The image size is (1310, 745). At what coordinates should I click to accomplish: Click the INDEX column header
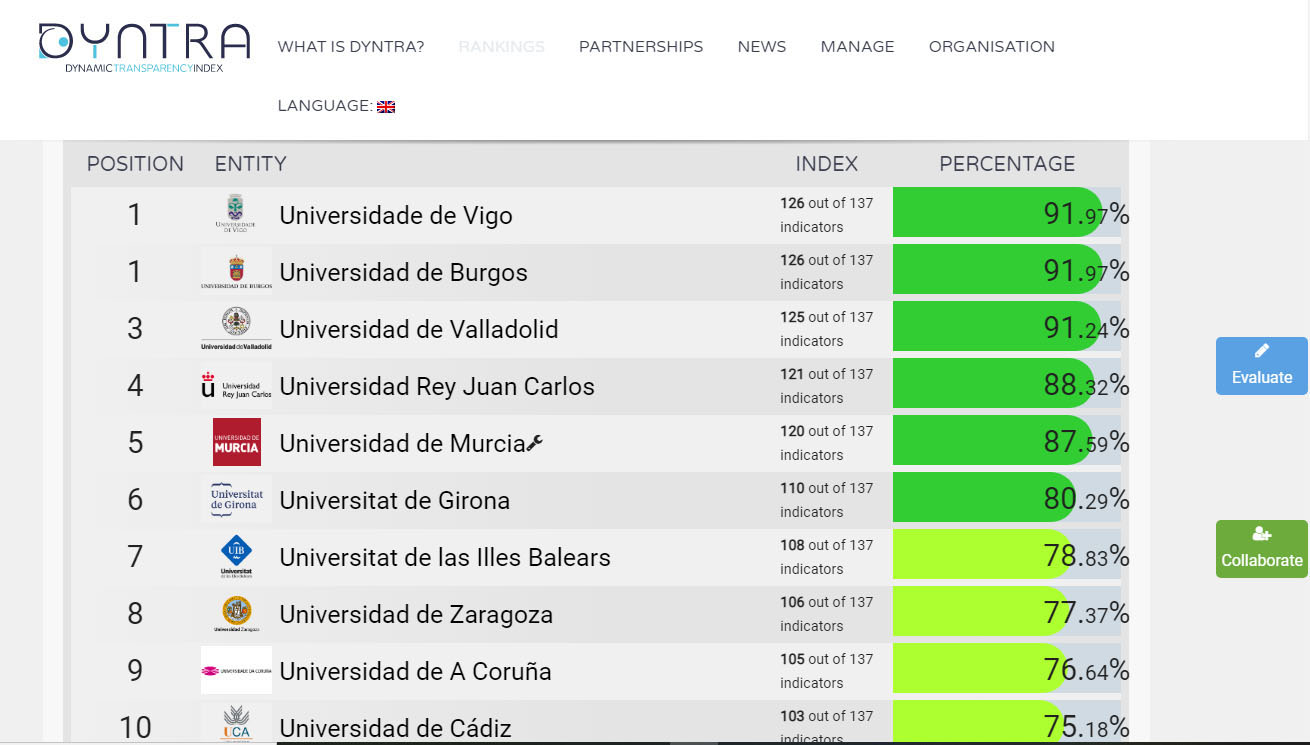(827, 164)
